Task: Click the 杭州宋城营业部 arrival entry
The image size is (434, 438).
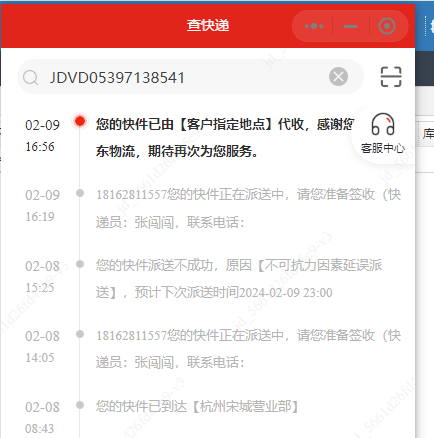Action: [x=197, y=406]
